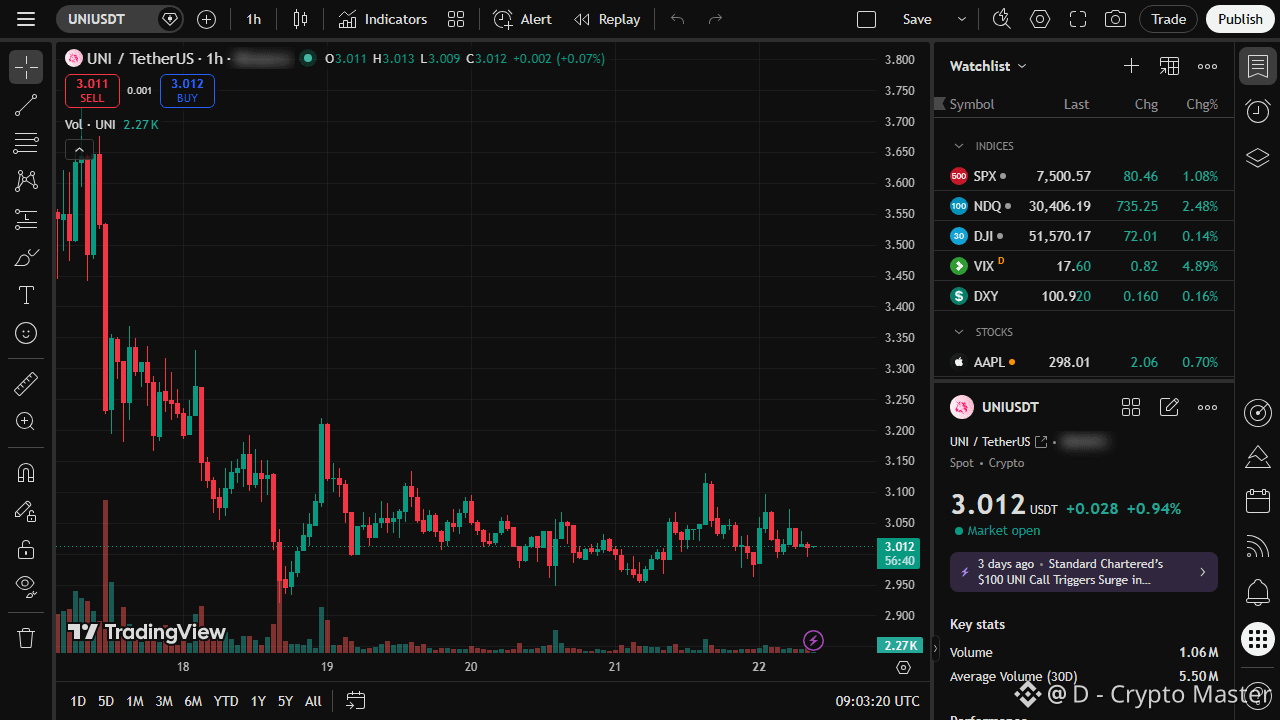The width and height of the screenshot is (1280, 720).
Task: Select the All time range
Action: tap(313, 701)
